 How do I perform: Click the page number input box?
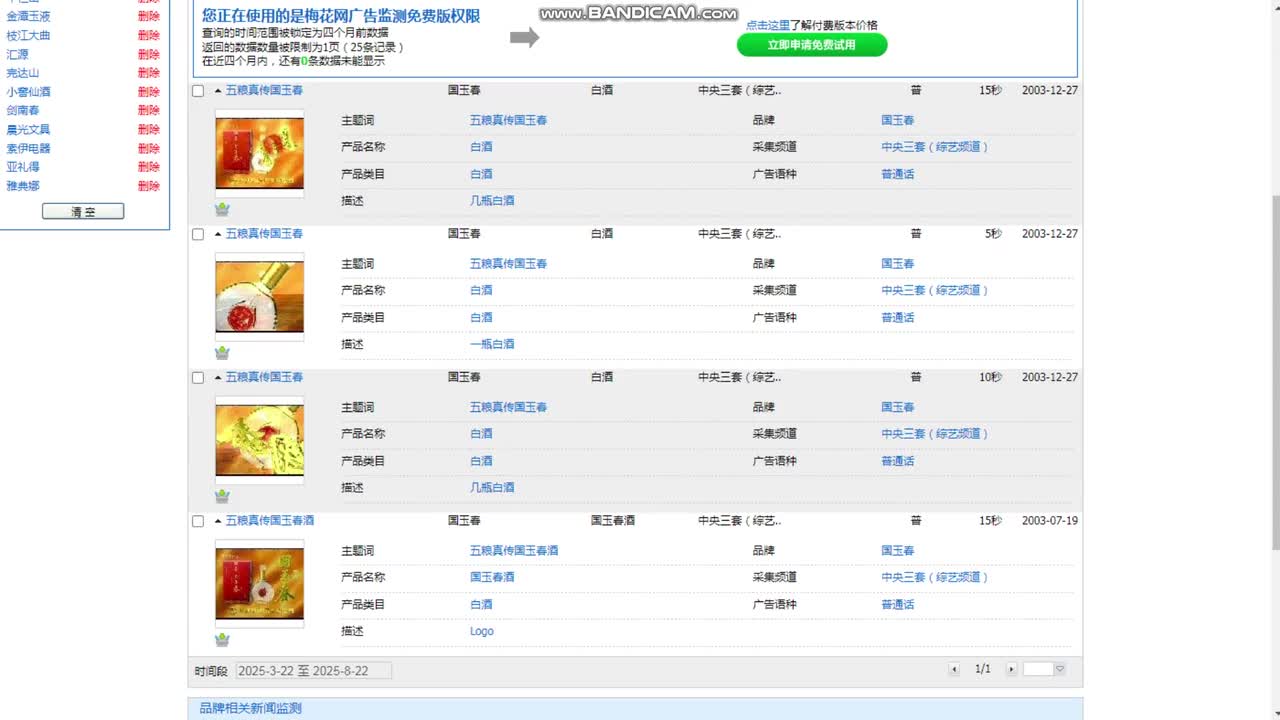1038,669
